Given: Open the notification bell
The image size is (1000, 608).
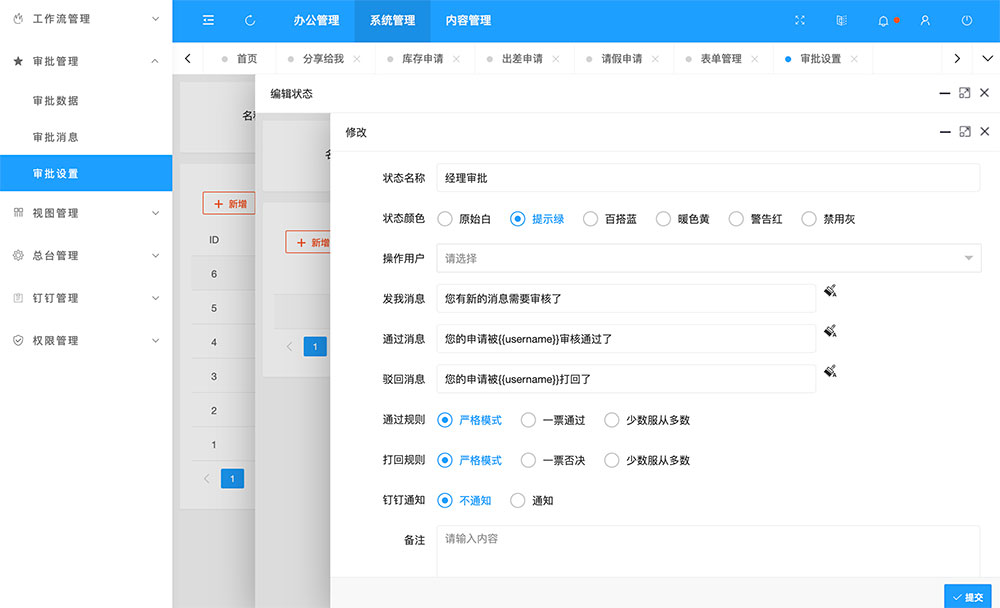Looking at the screenshot, I should pyautogui.click(x=883, y=20).
